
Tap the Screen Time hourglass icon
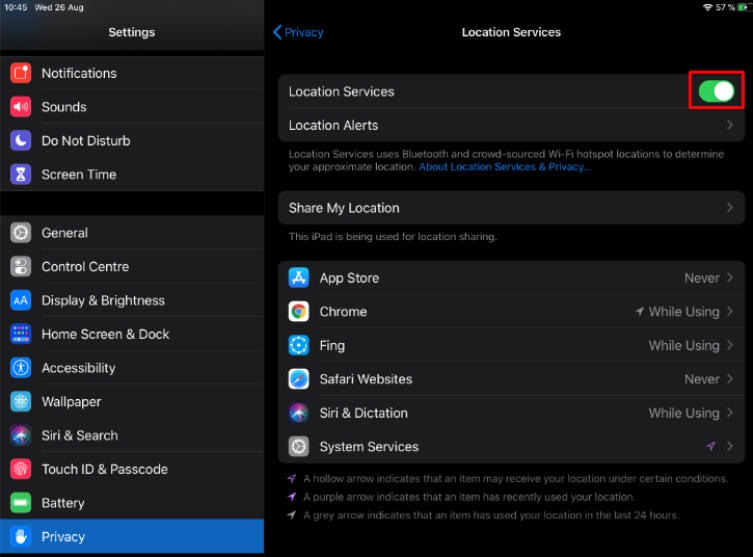coord(21,174)
